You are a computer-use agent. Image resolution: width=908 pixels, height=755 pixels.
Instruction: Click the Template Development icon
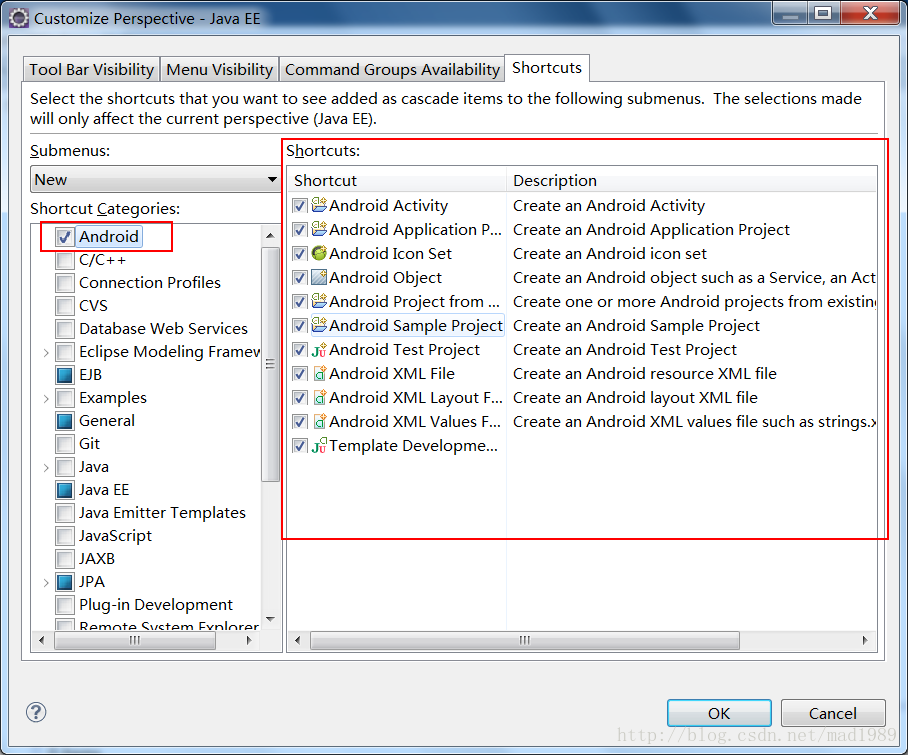(x=319, y=445)
